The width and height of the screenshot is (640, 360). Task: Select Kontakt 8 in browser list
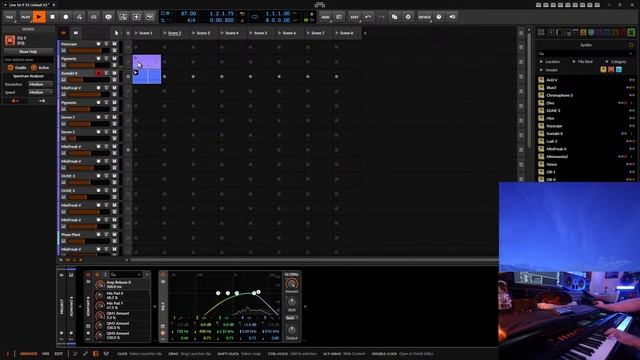click(586, 133)
